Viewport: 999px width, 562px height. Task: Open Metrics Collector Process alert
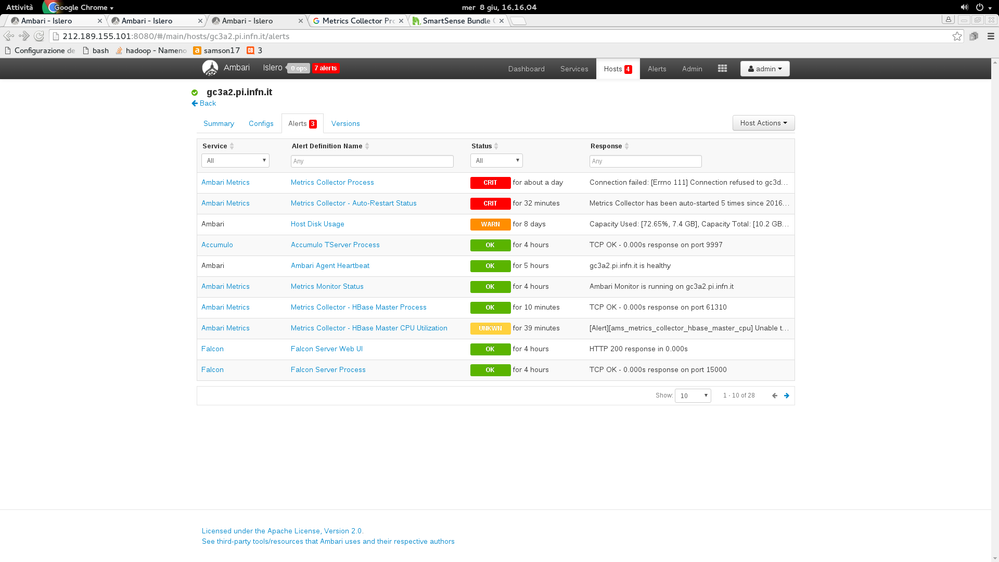point(332,182)
